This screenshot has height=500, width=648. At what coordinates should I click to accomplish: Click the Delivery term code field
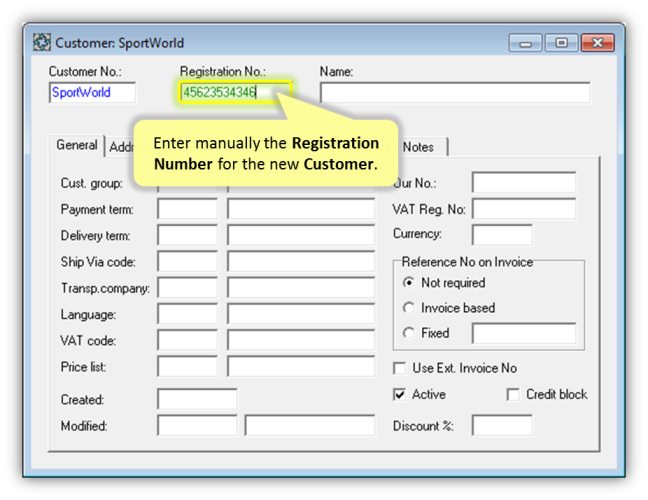point(188,235)
